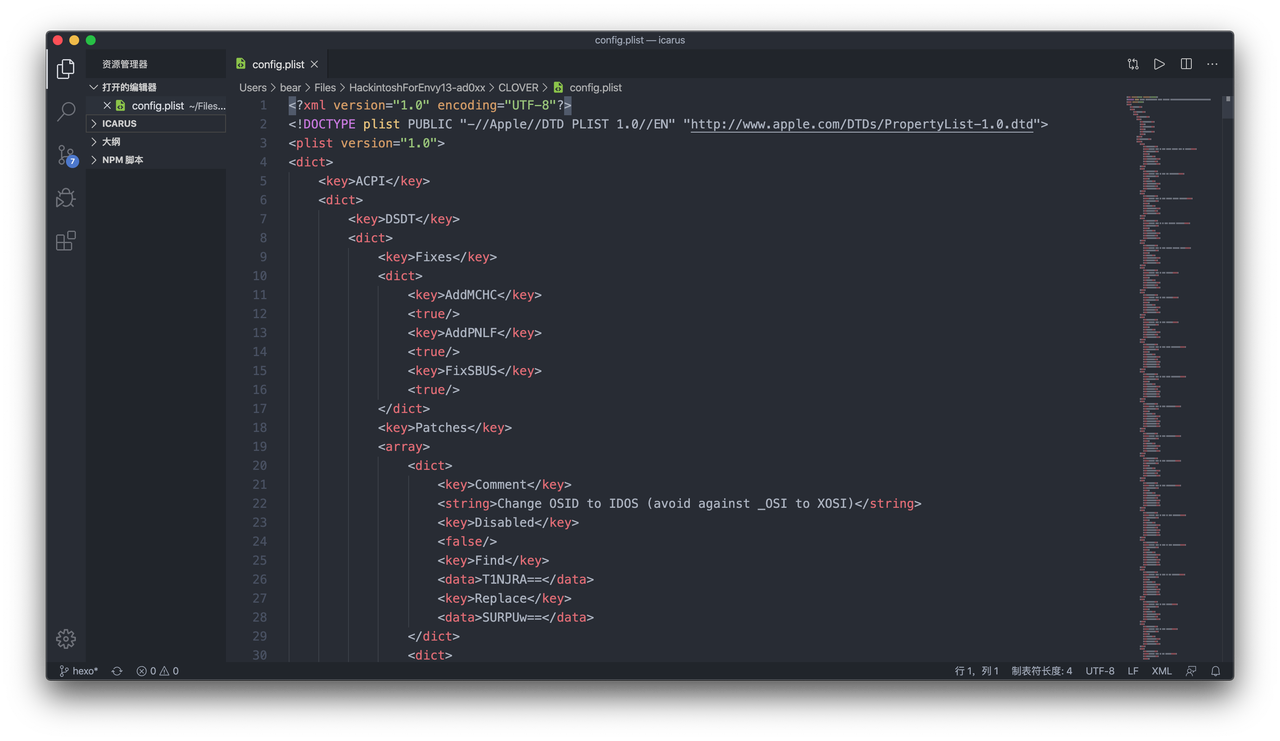Click the Run play icon in editor toolbar

pos(1159,64)
